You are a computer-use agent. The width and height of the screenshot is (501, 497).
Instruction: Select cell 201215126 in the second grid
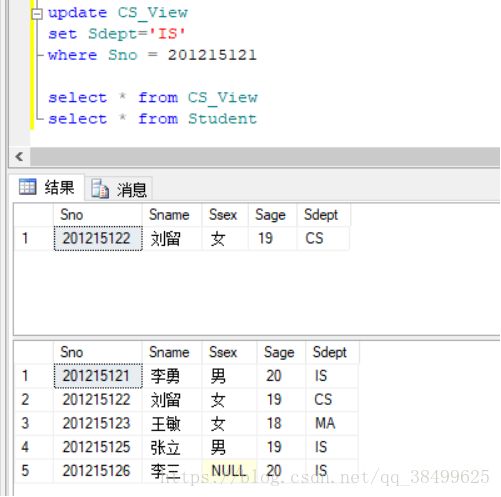[x=98, y=471]
